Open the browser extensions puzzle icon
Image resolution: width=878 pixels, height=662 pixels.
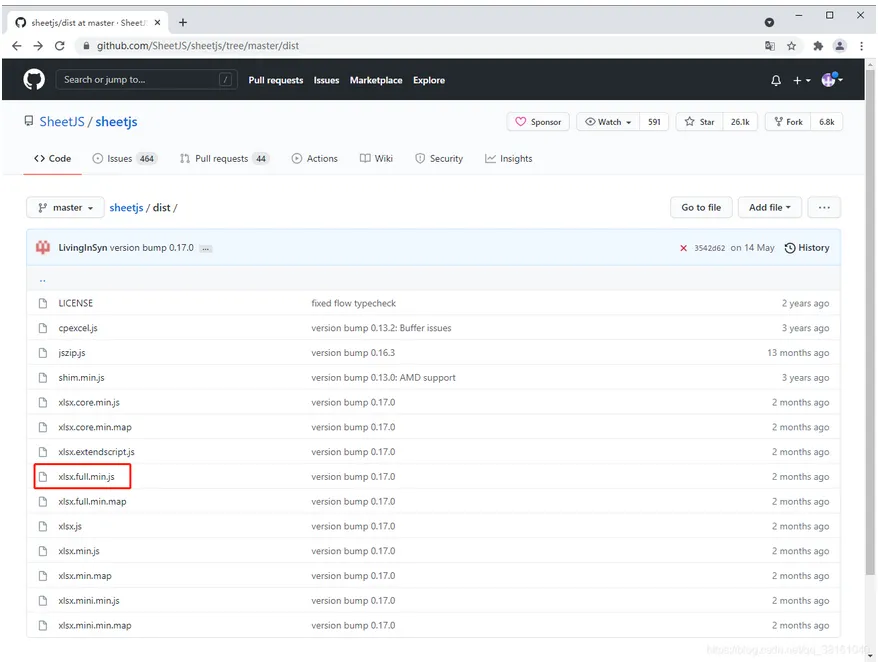tap(818, 46)
